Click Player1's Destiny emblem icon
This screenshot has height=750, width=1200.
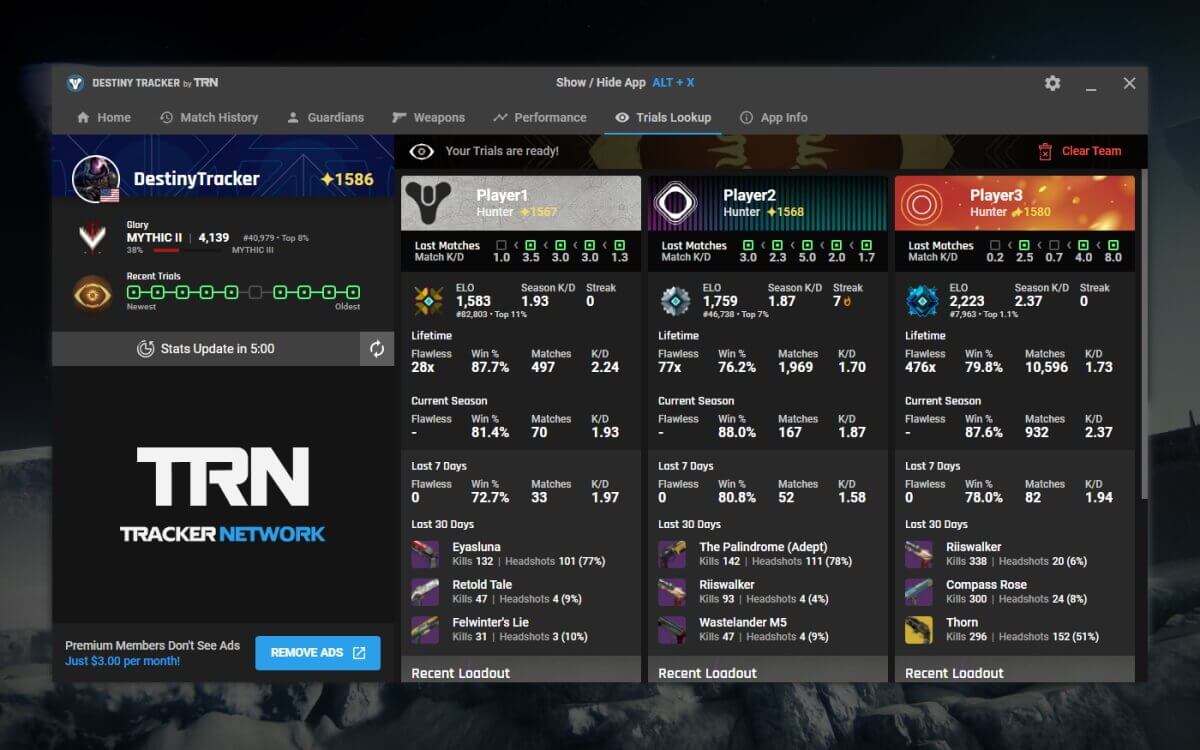(427, 203)
